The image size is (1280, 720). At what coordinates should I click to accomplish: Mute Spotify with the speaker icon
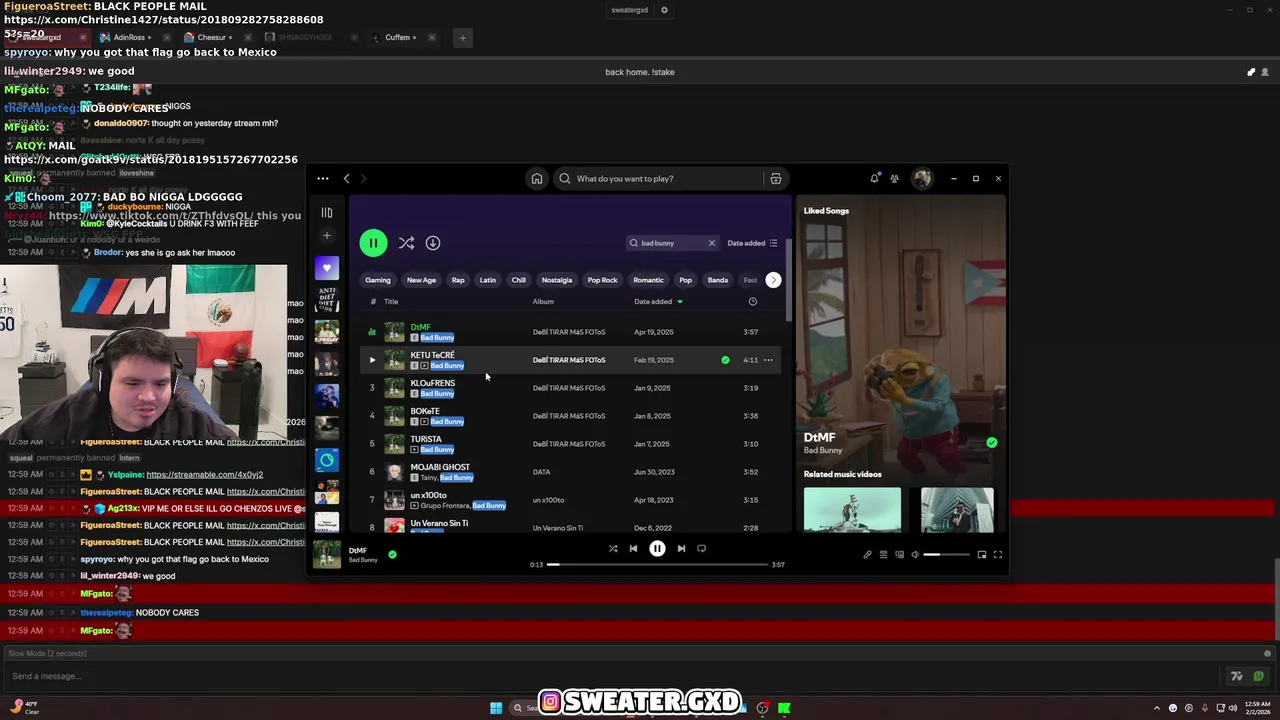(x=914, y=555)
